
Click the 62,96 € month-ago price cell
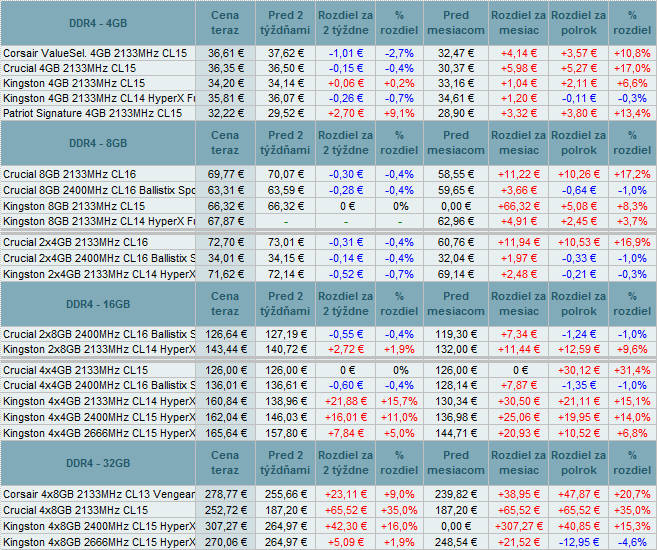(x=456, y=221)
